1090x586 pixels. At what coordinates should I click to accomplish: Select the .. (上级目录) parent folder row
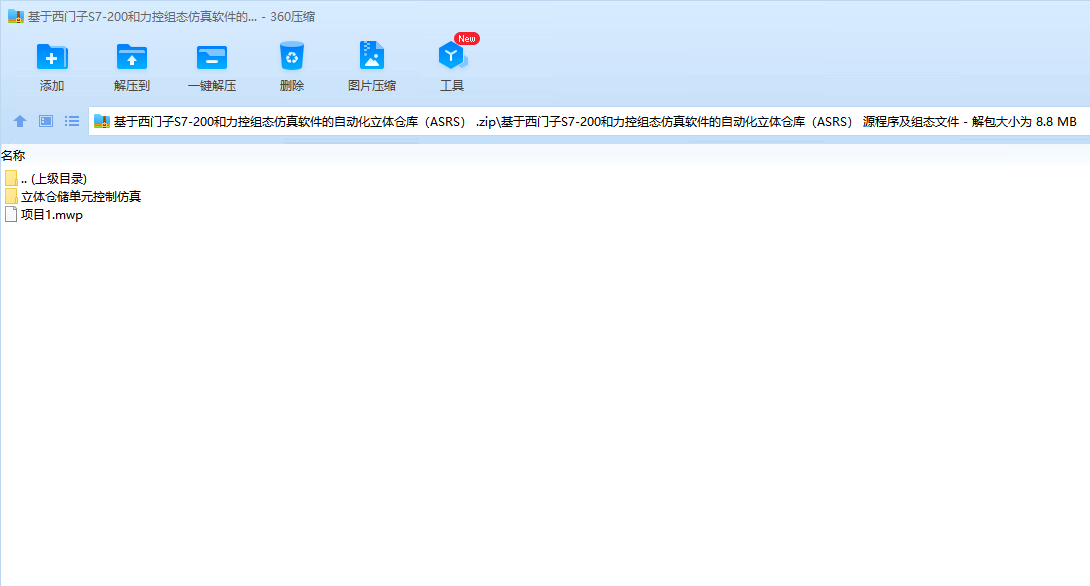pyautogui.click(x=46, y=179)
